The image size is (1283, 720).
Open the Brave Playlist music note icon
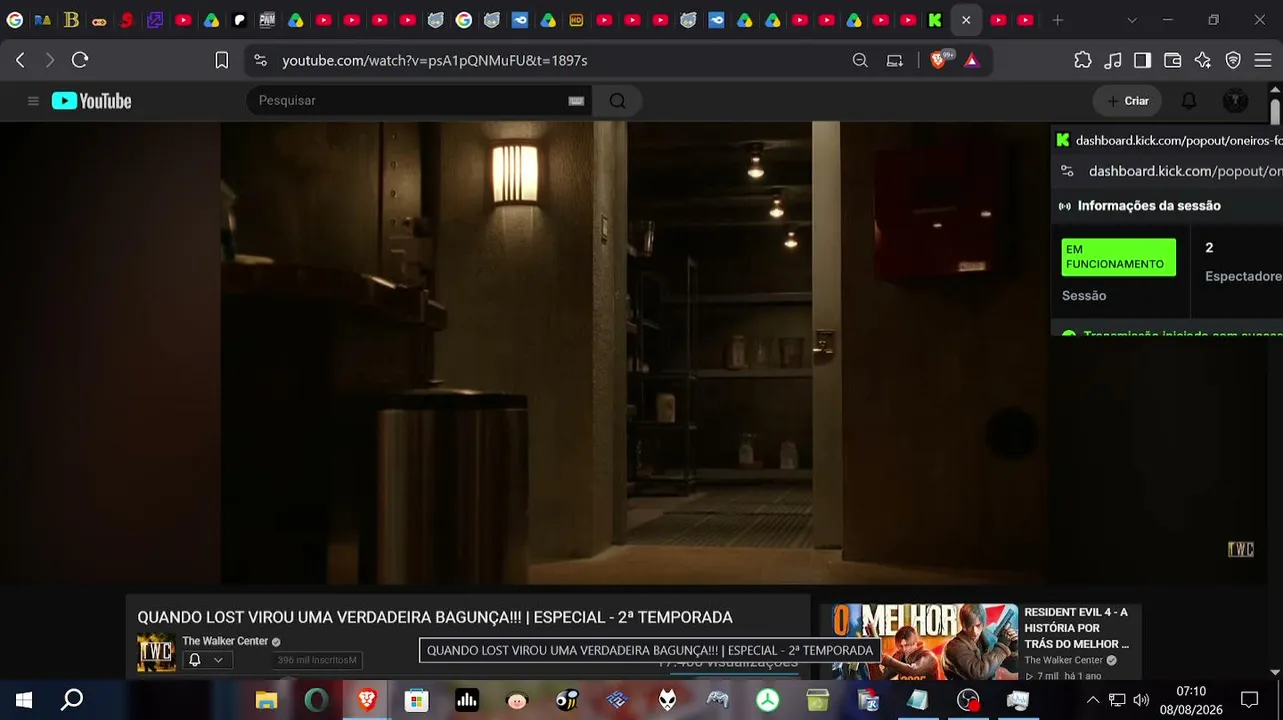tap(1113, 60)
